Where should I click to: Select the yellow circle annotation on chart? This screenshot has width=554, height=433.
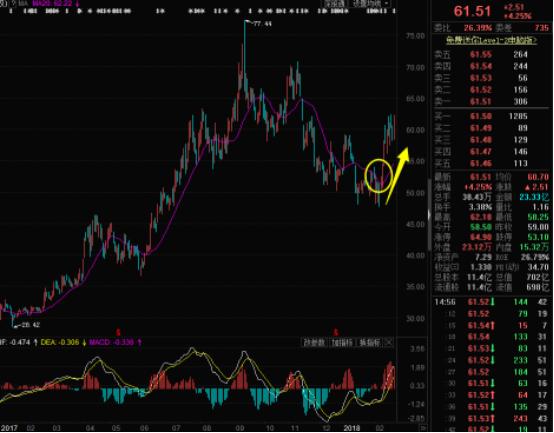point(378,176)
